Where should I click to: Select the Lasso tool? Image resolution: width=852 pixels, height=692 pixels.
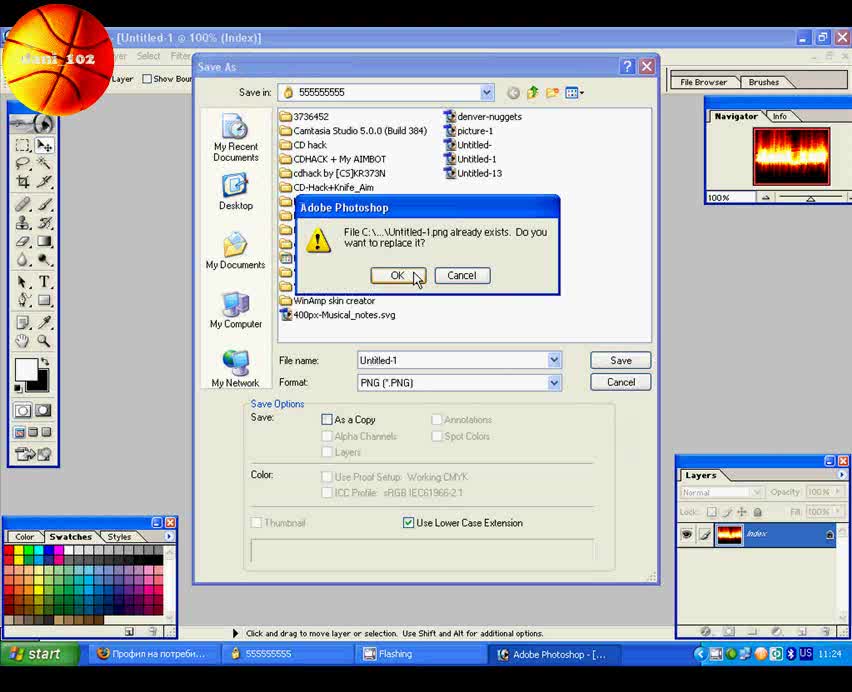(22, 163)
